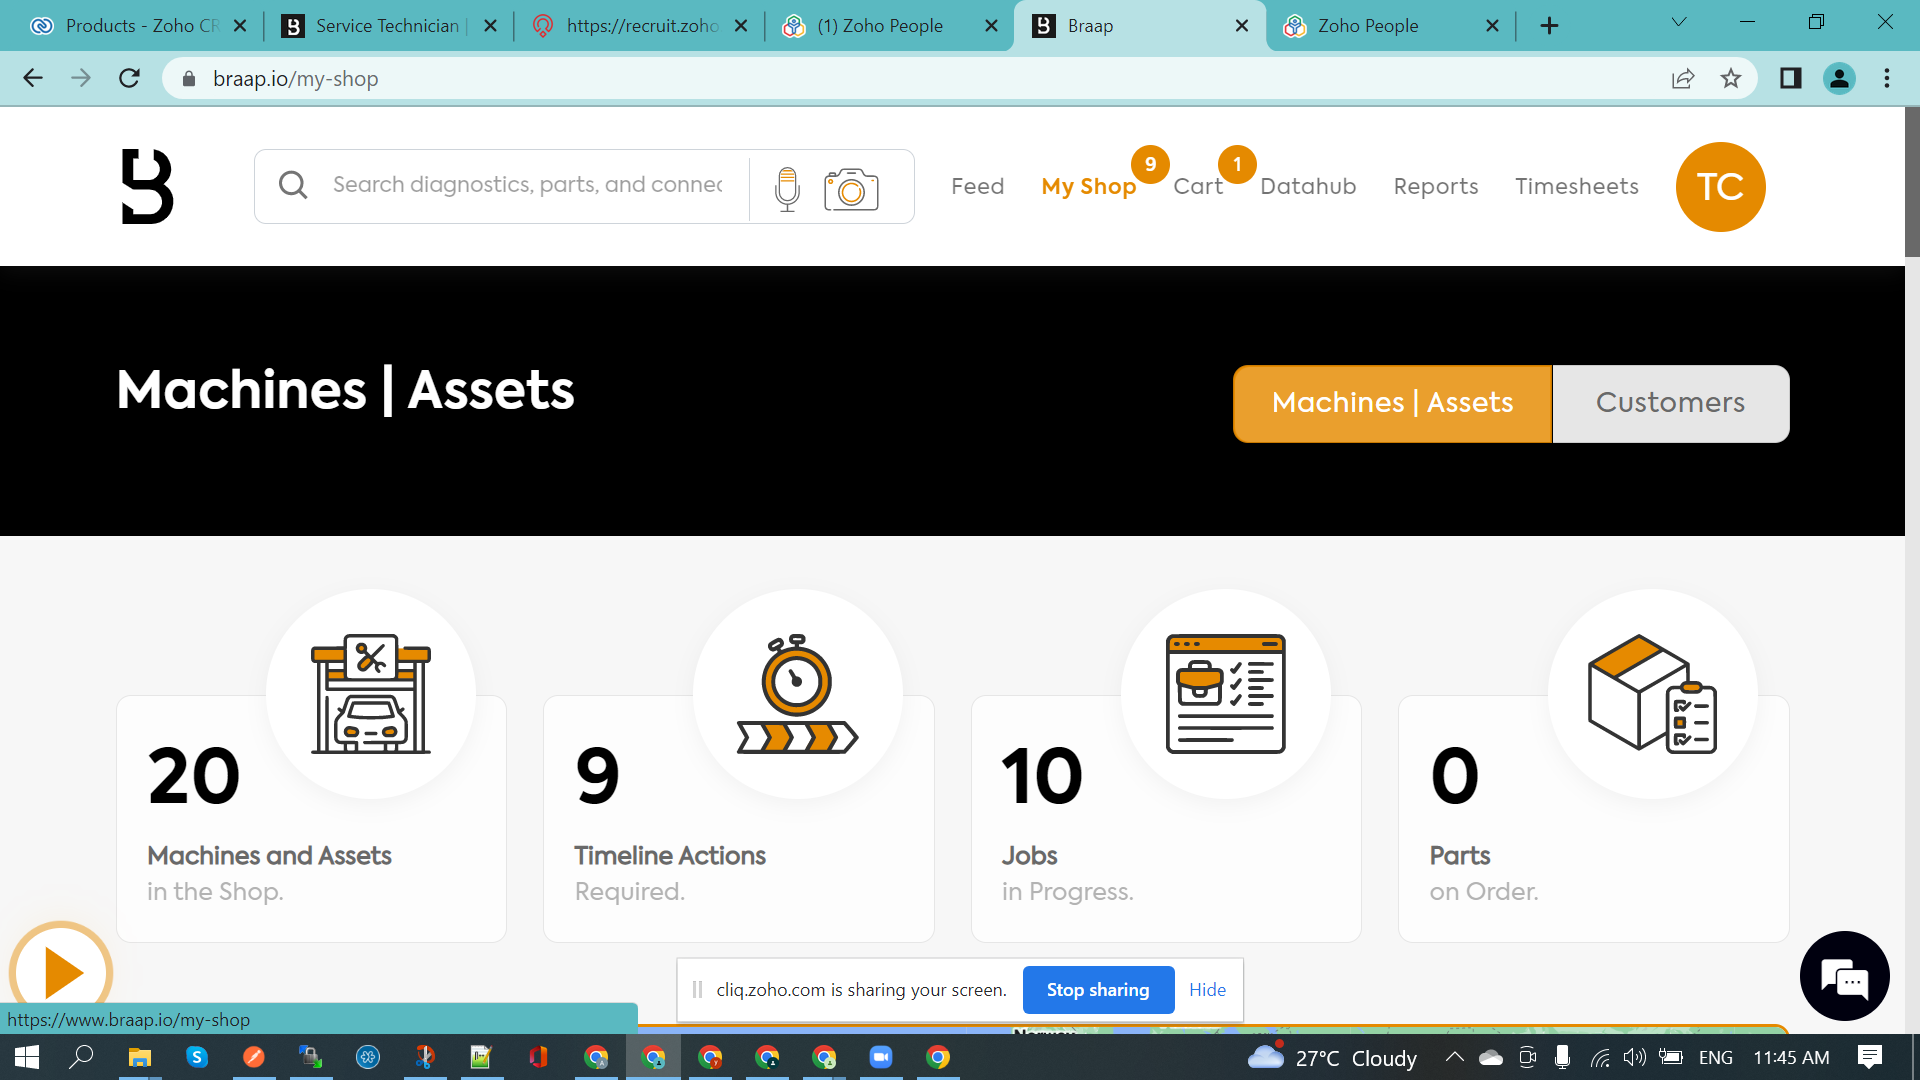Open the chat support bubble icon

pos(1844,977)
